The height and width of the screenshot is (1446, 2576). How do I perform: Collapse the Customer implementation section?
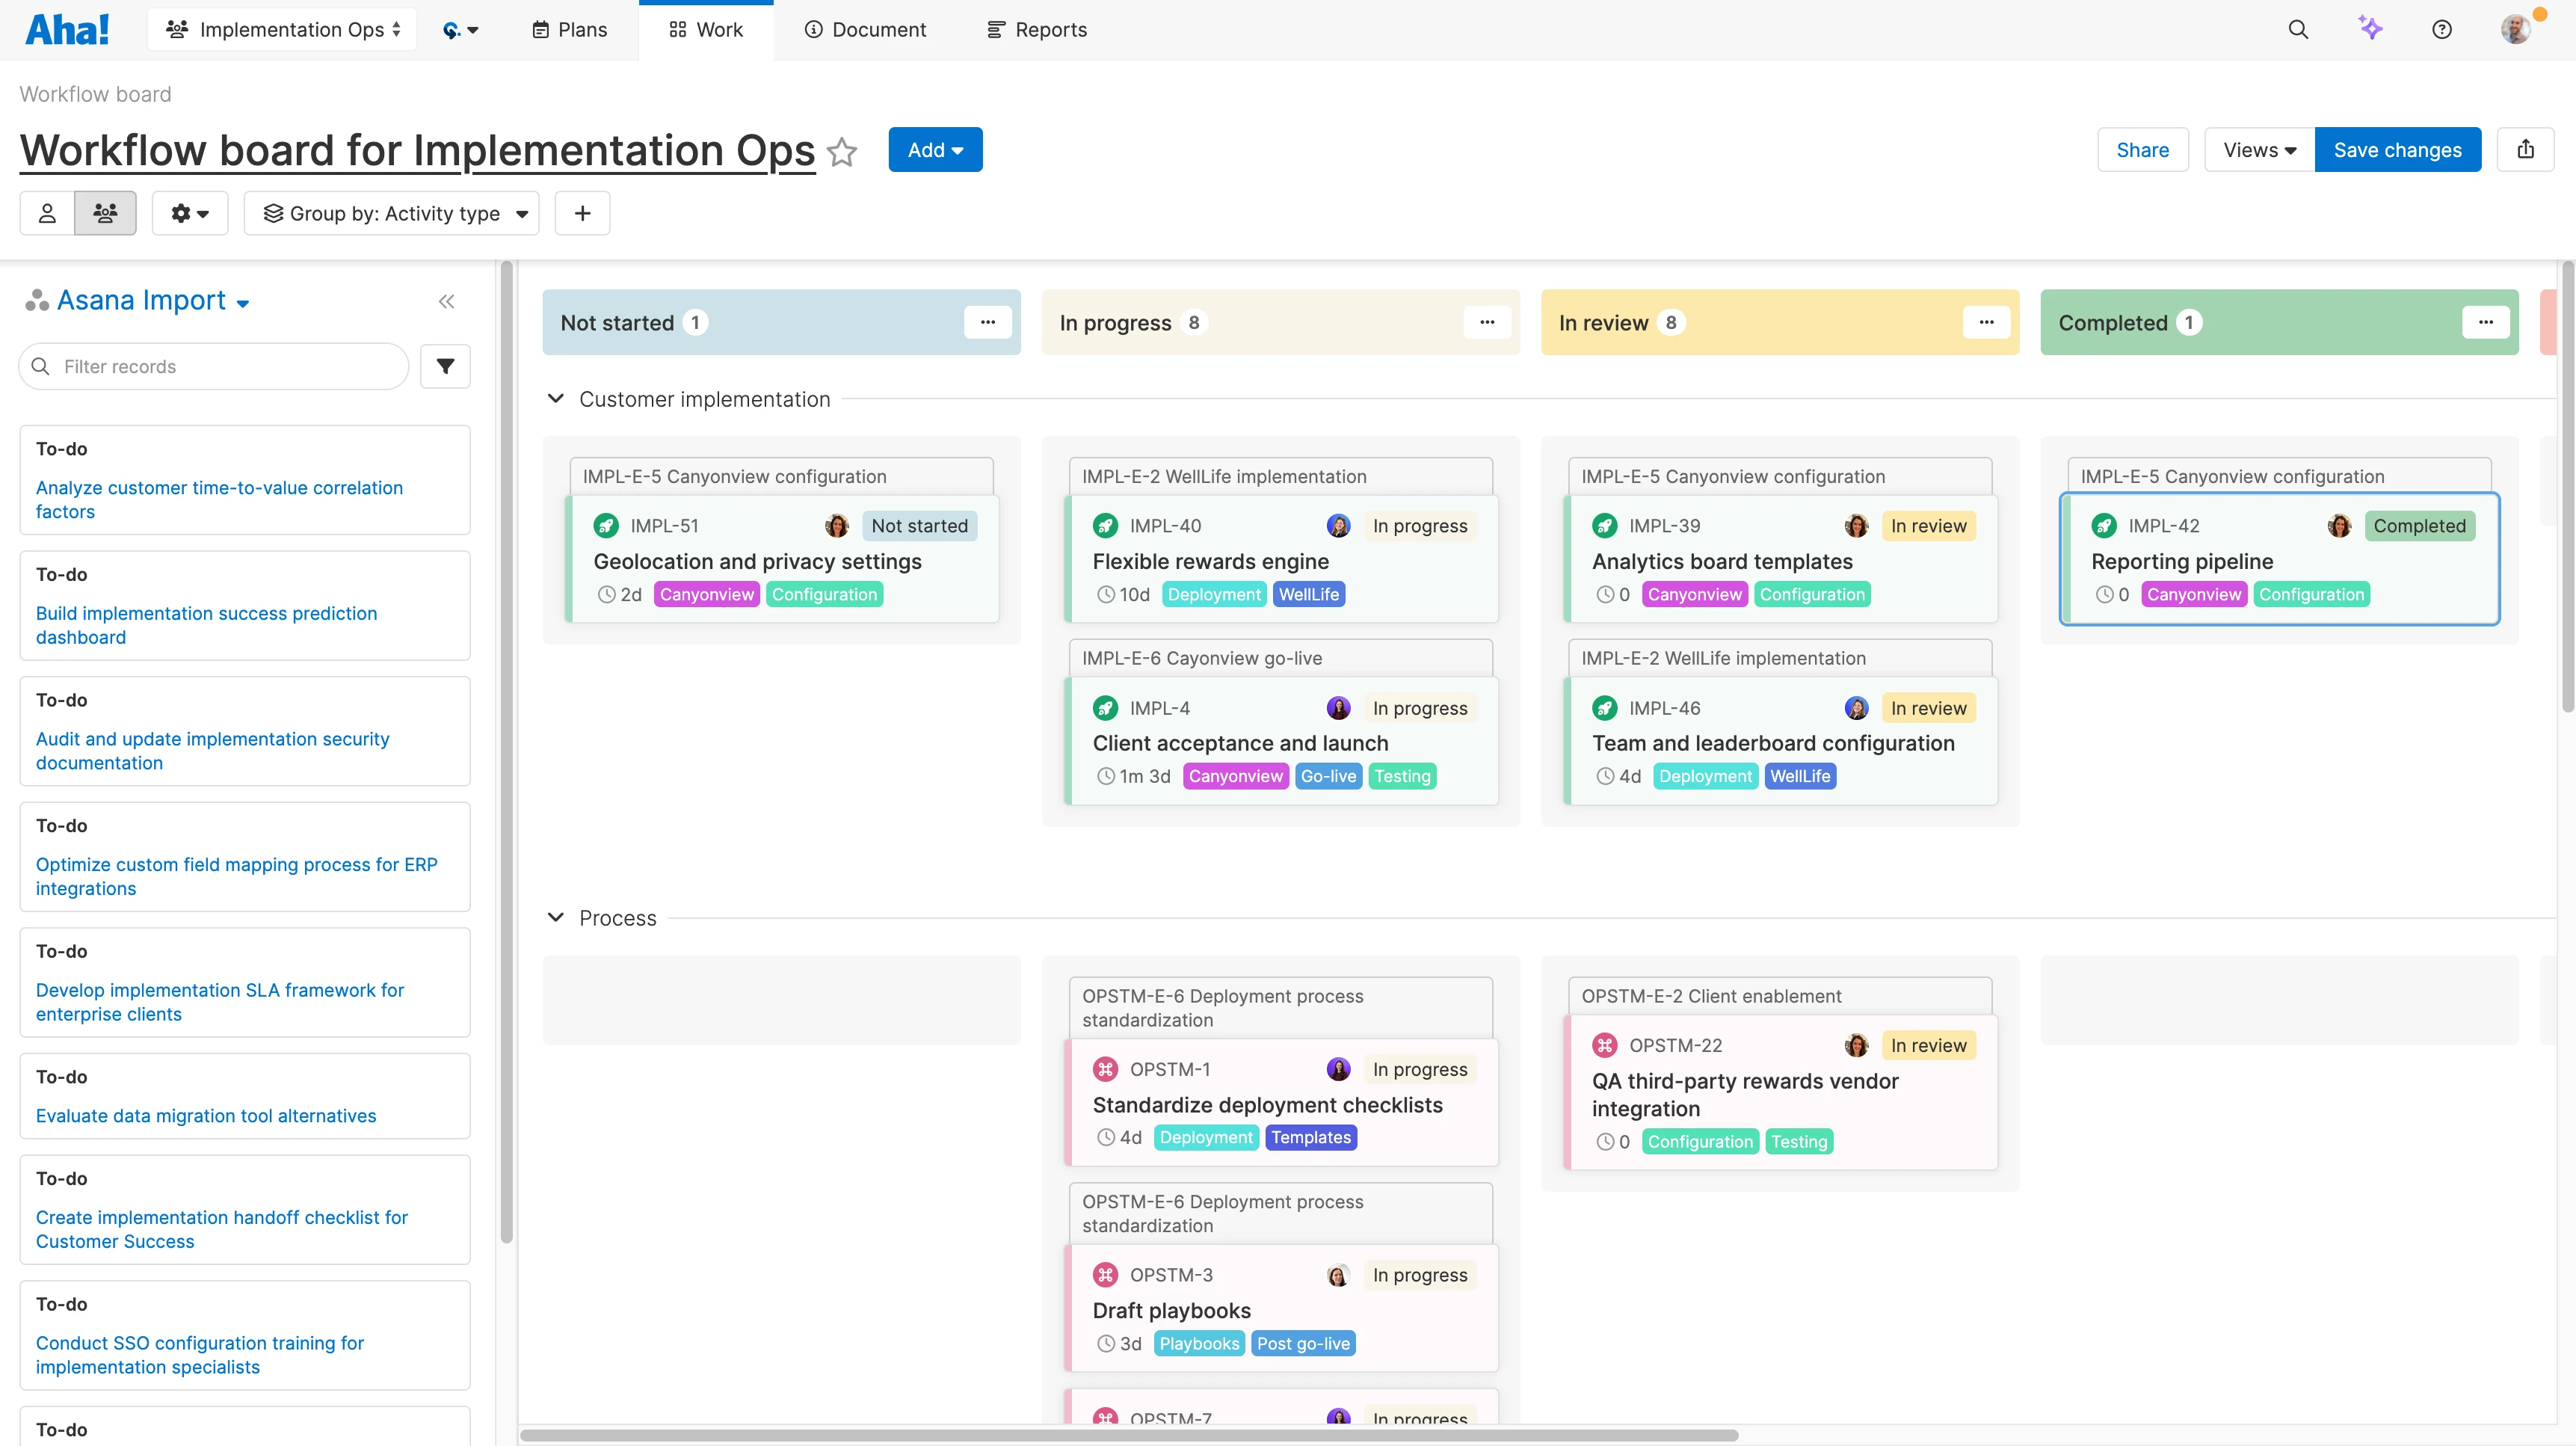(556, 398)
